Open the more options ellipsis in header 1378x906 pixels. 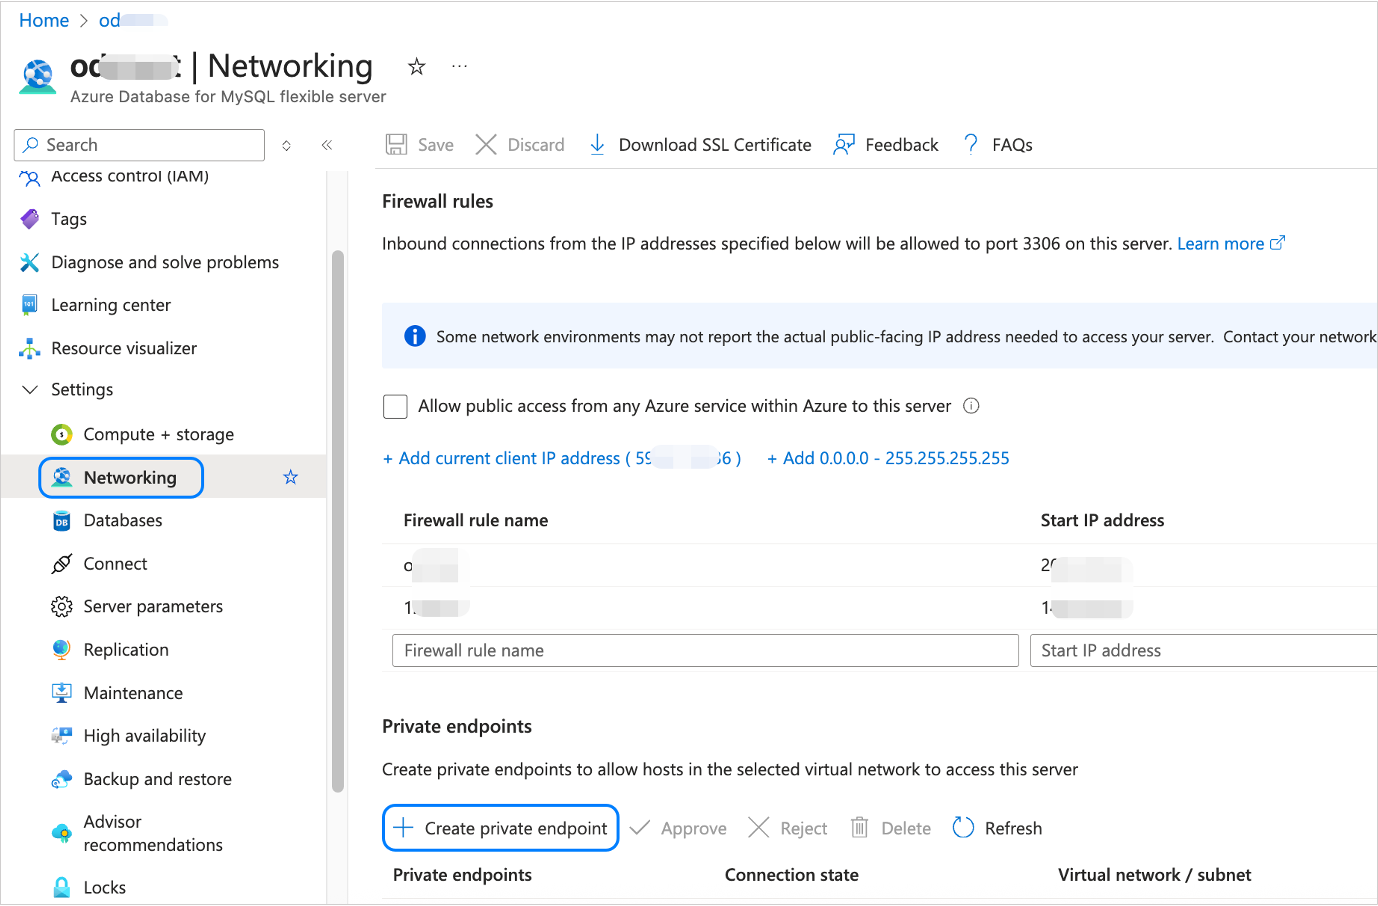pos(459,67)
